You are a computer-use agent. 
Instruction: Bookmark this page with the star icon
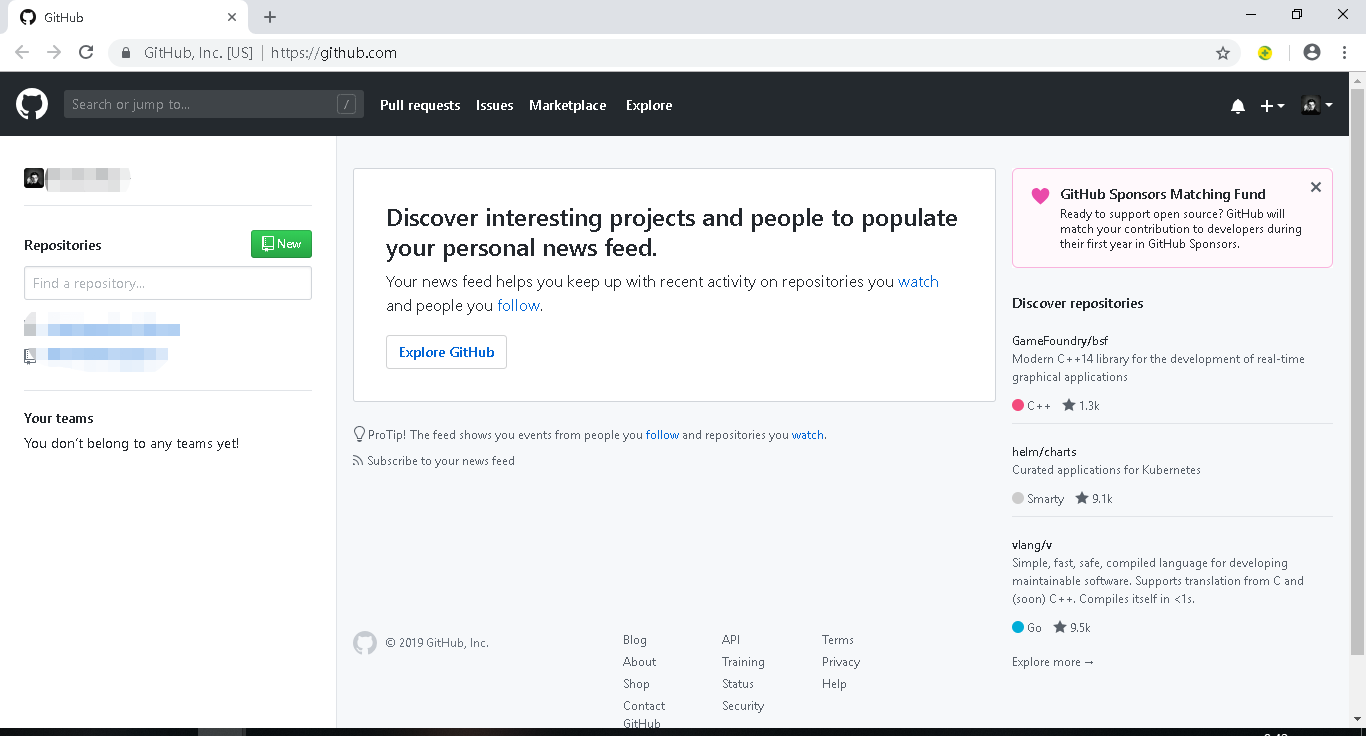pos(1222,53)
